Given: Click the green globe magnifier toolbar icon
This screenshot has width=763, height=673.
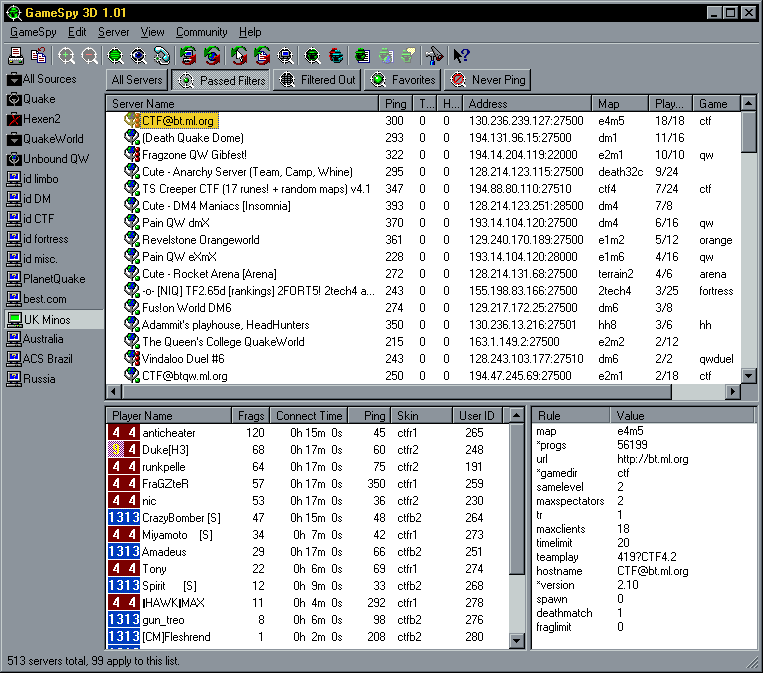Looking at the screenshot, I should (115, 56).
